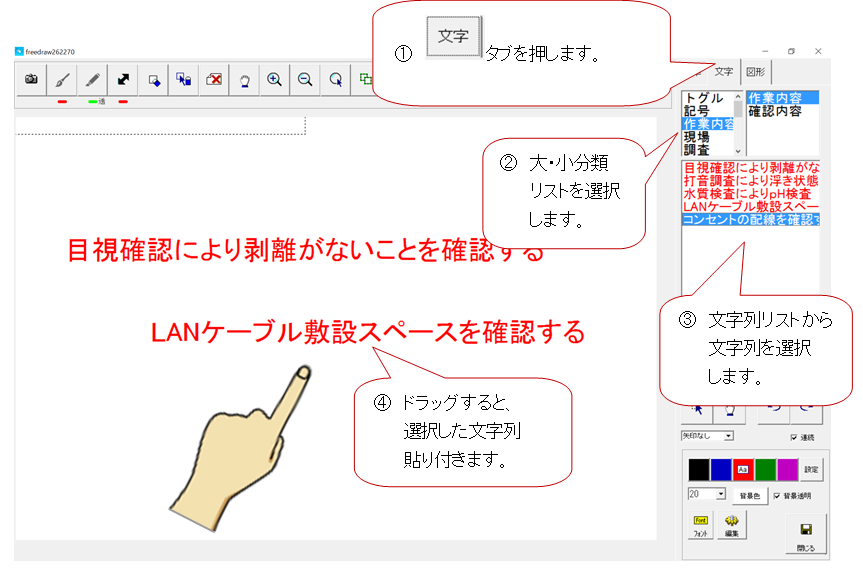Select the pencil drawing tool

pyautogui.click(x=92, y=80)
